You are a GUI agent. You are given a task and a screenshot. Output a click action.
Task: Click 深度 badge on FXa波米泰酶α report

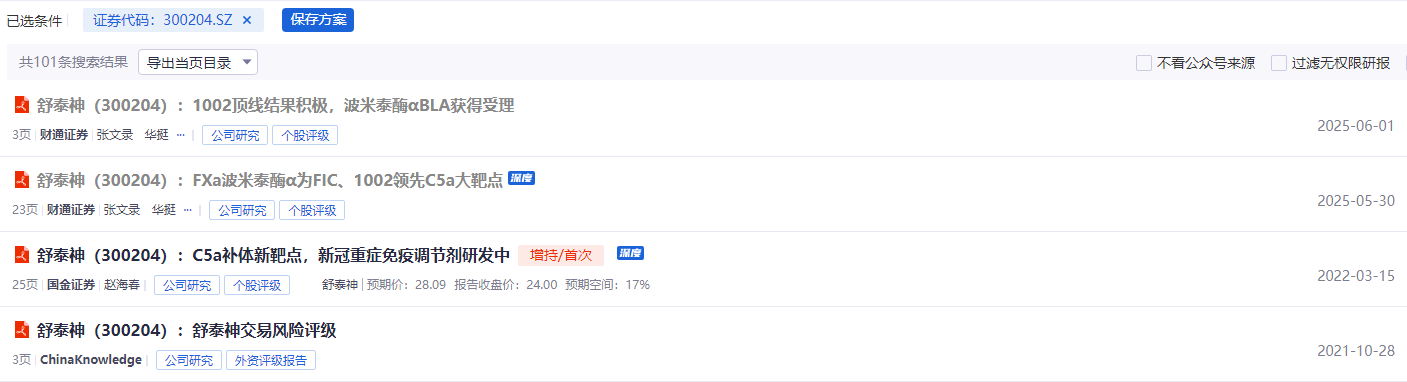click(x=522, y=178)
